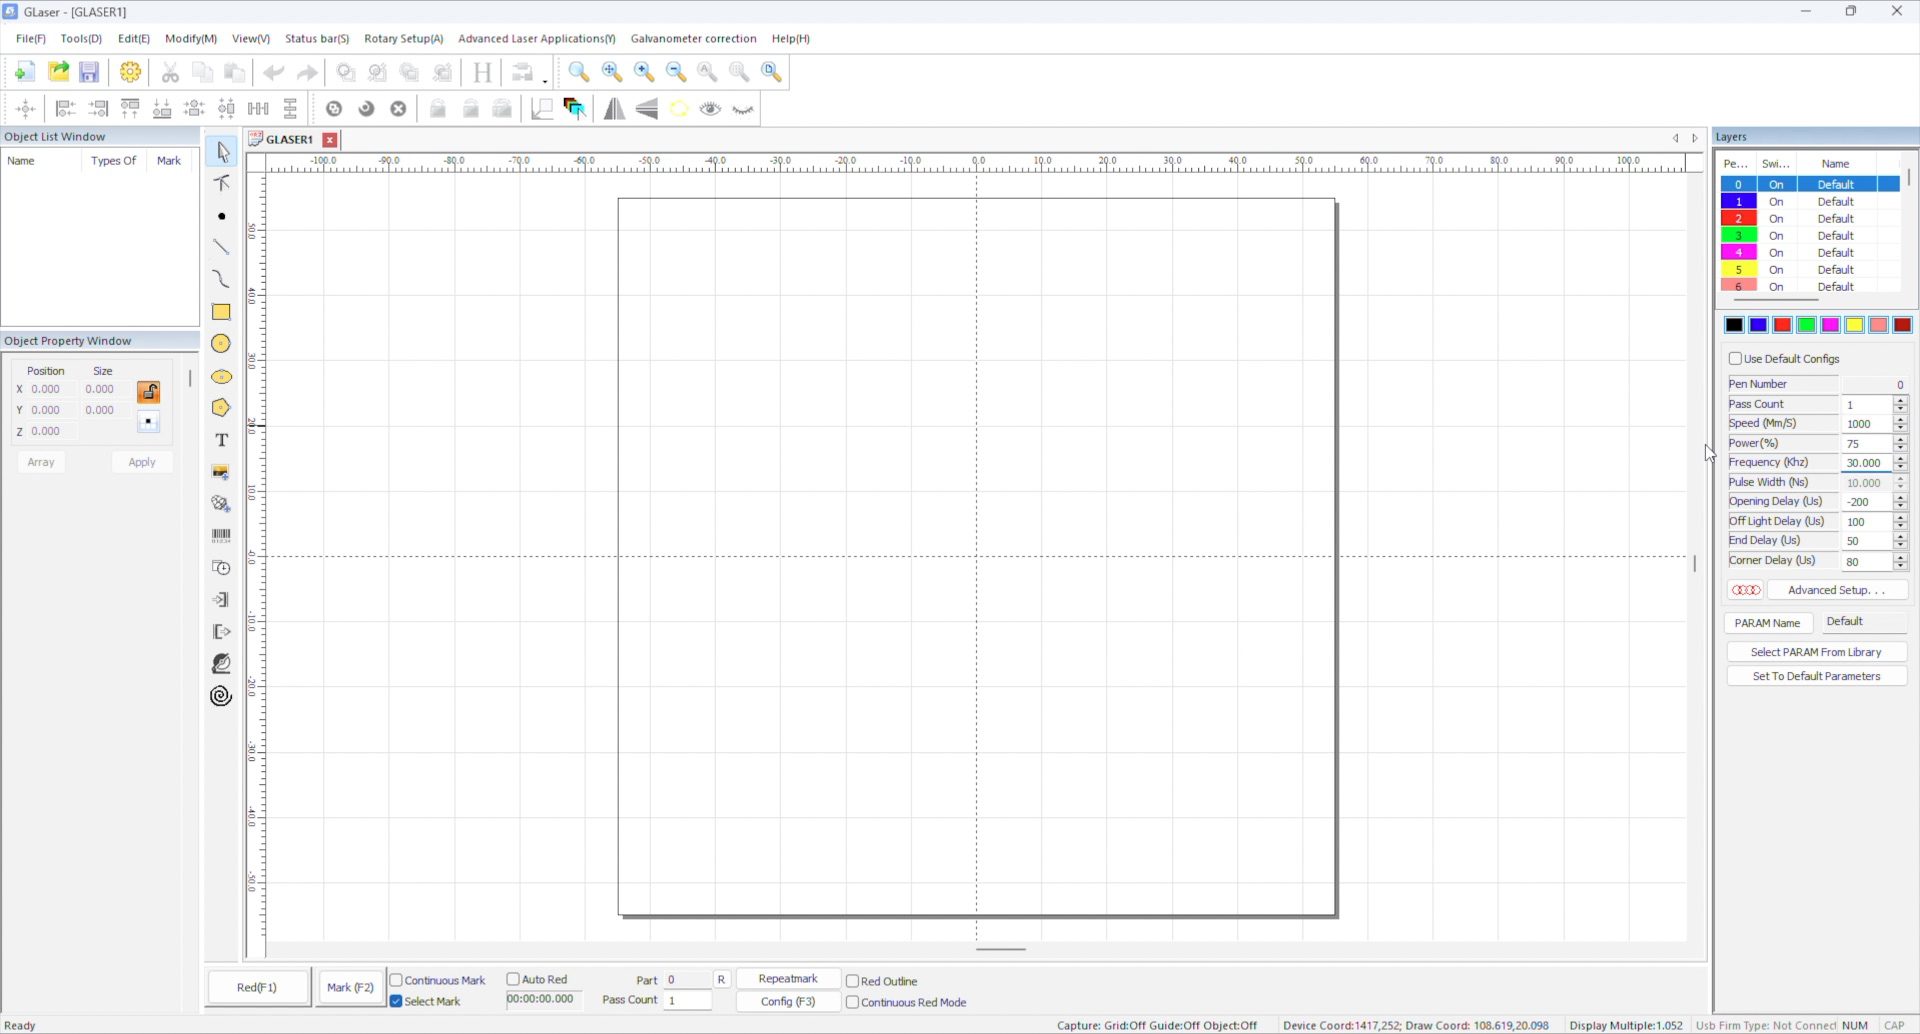Choose the Spiral drawing tool
The image size is (1920, 1034).
pyautogui.click(x=221, y=696)
